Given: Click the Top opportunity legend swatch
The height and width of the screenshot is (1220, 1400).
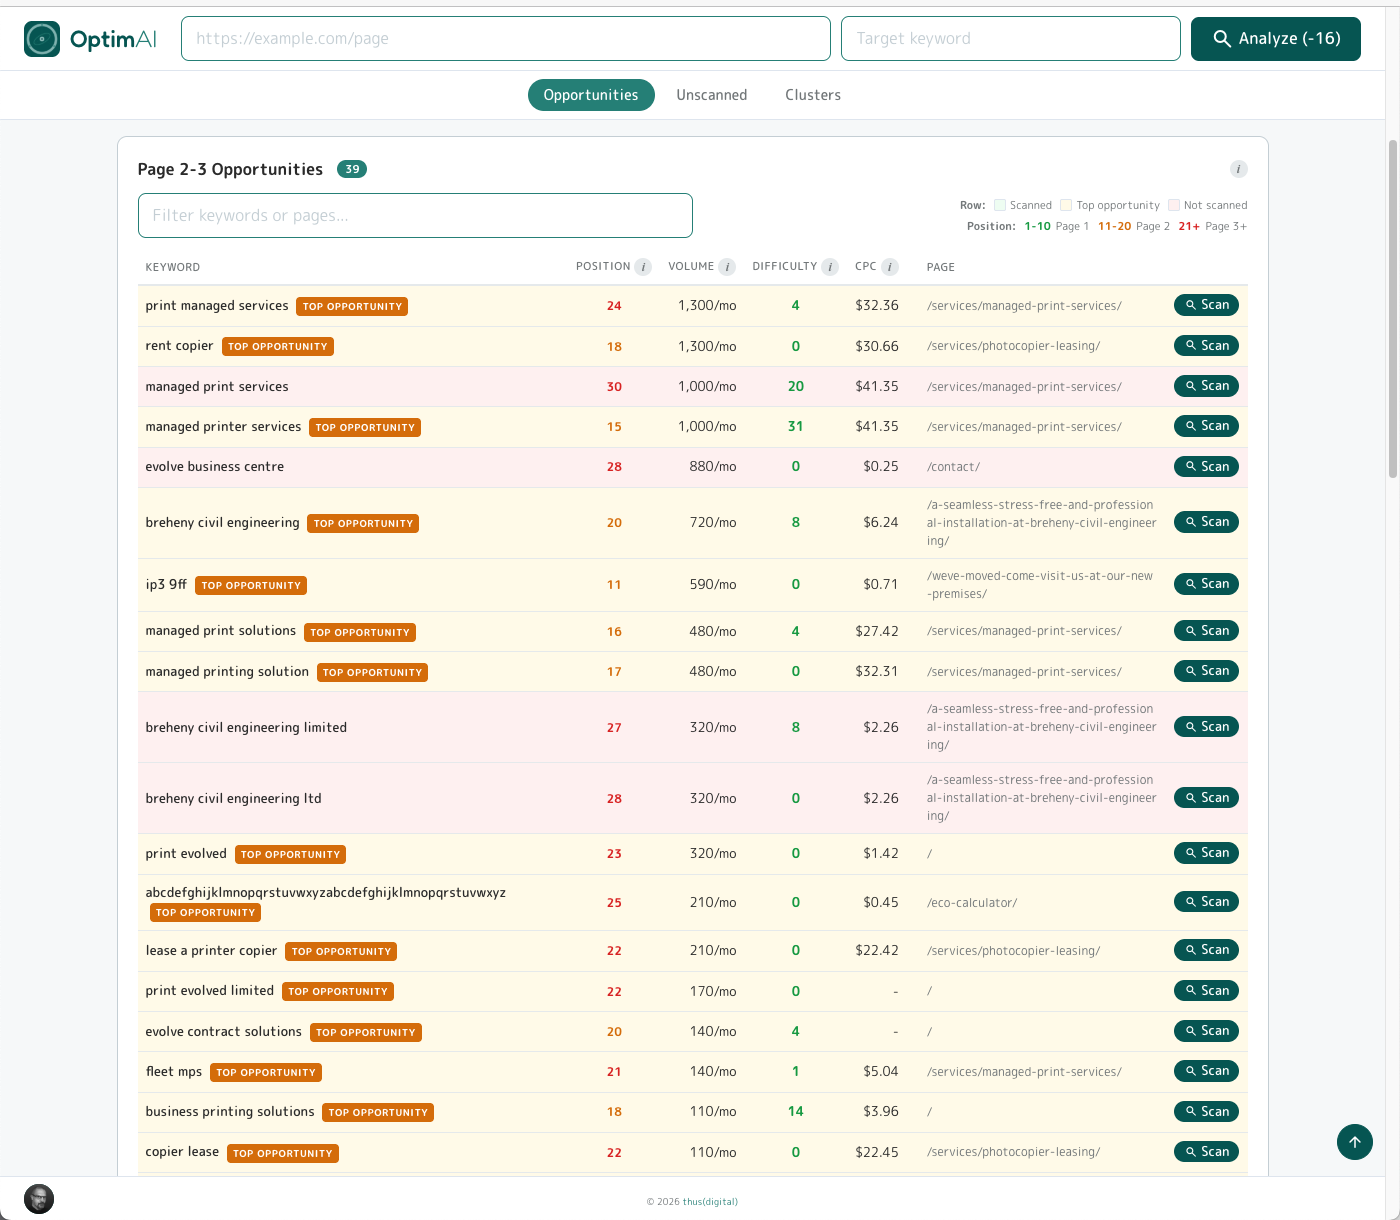Looking at the screenshot, I should [1066, 205].
